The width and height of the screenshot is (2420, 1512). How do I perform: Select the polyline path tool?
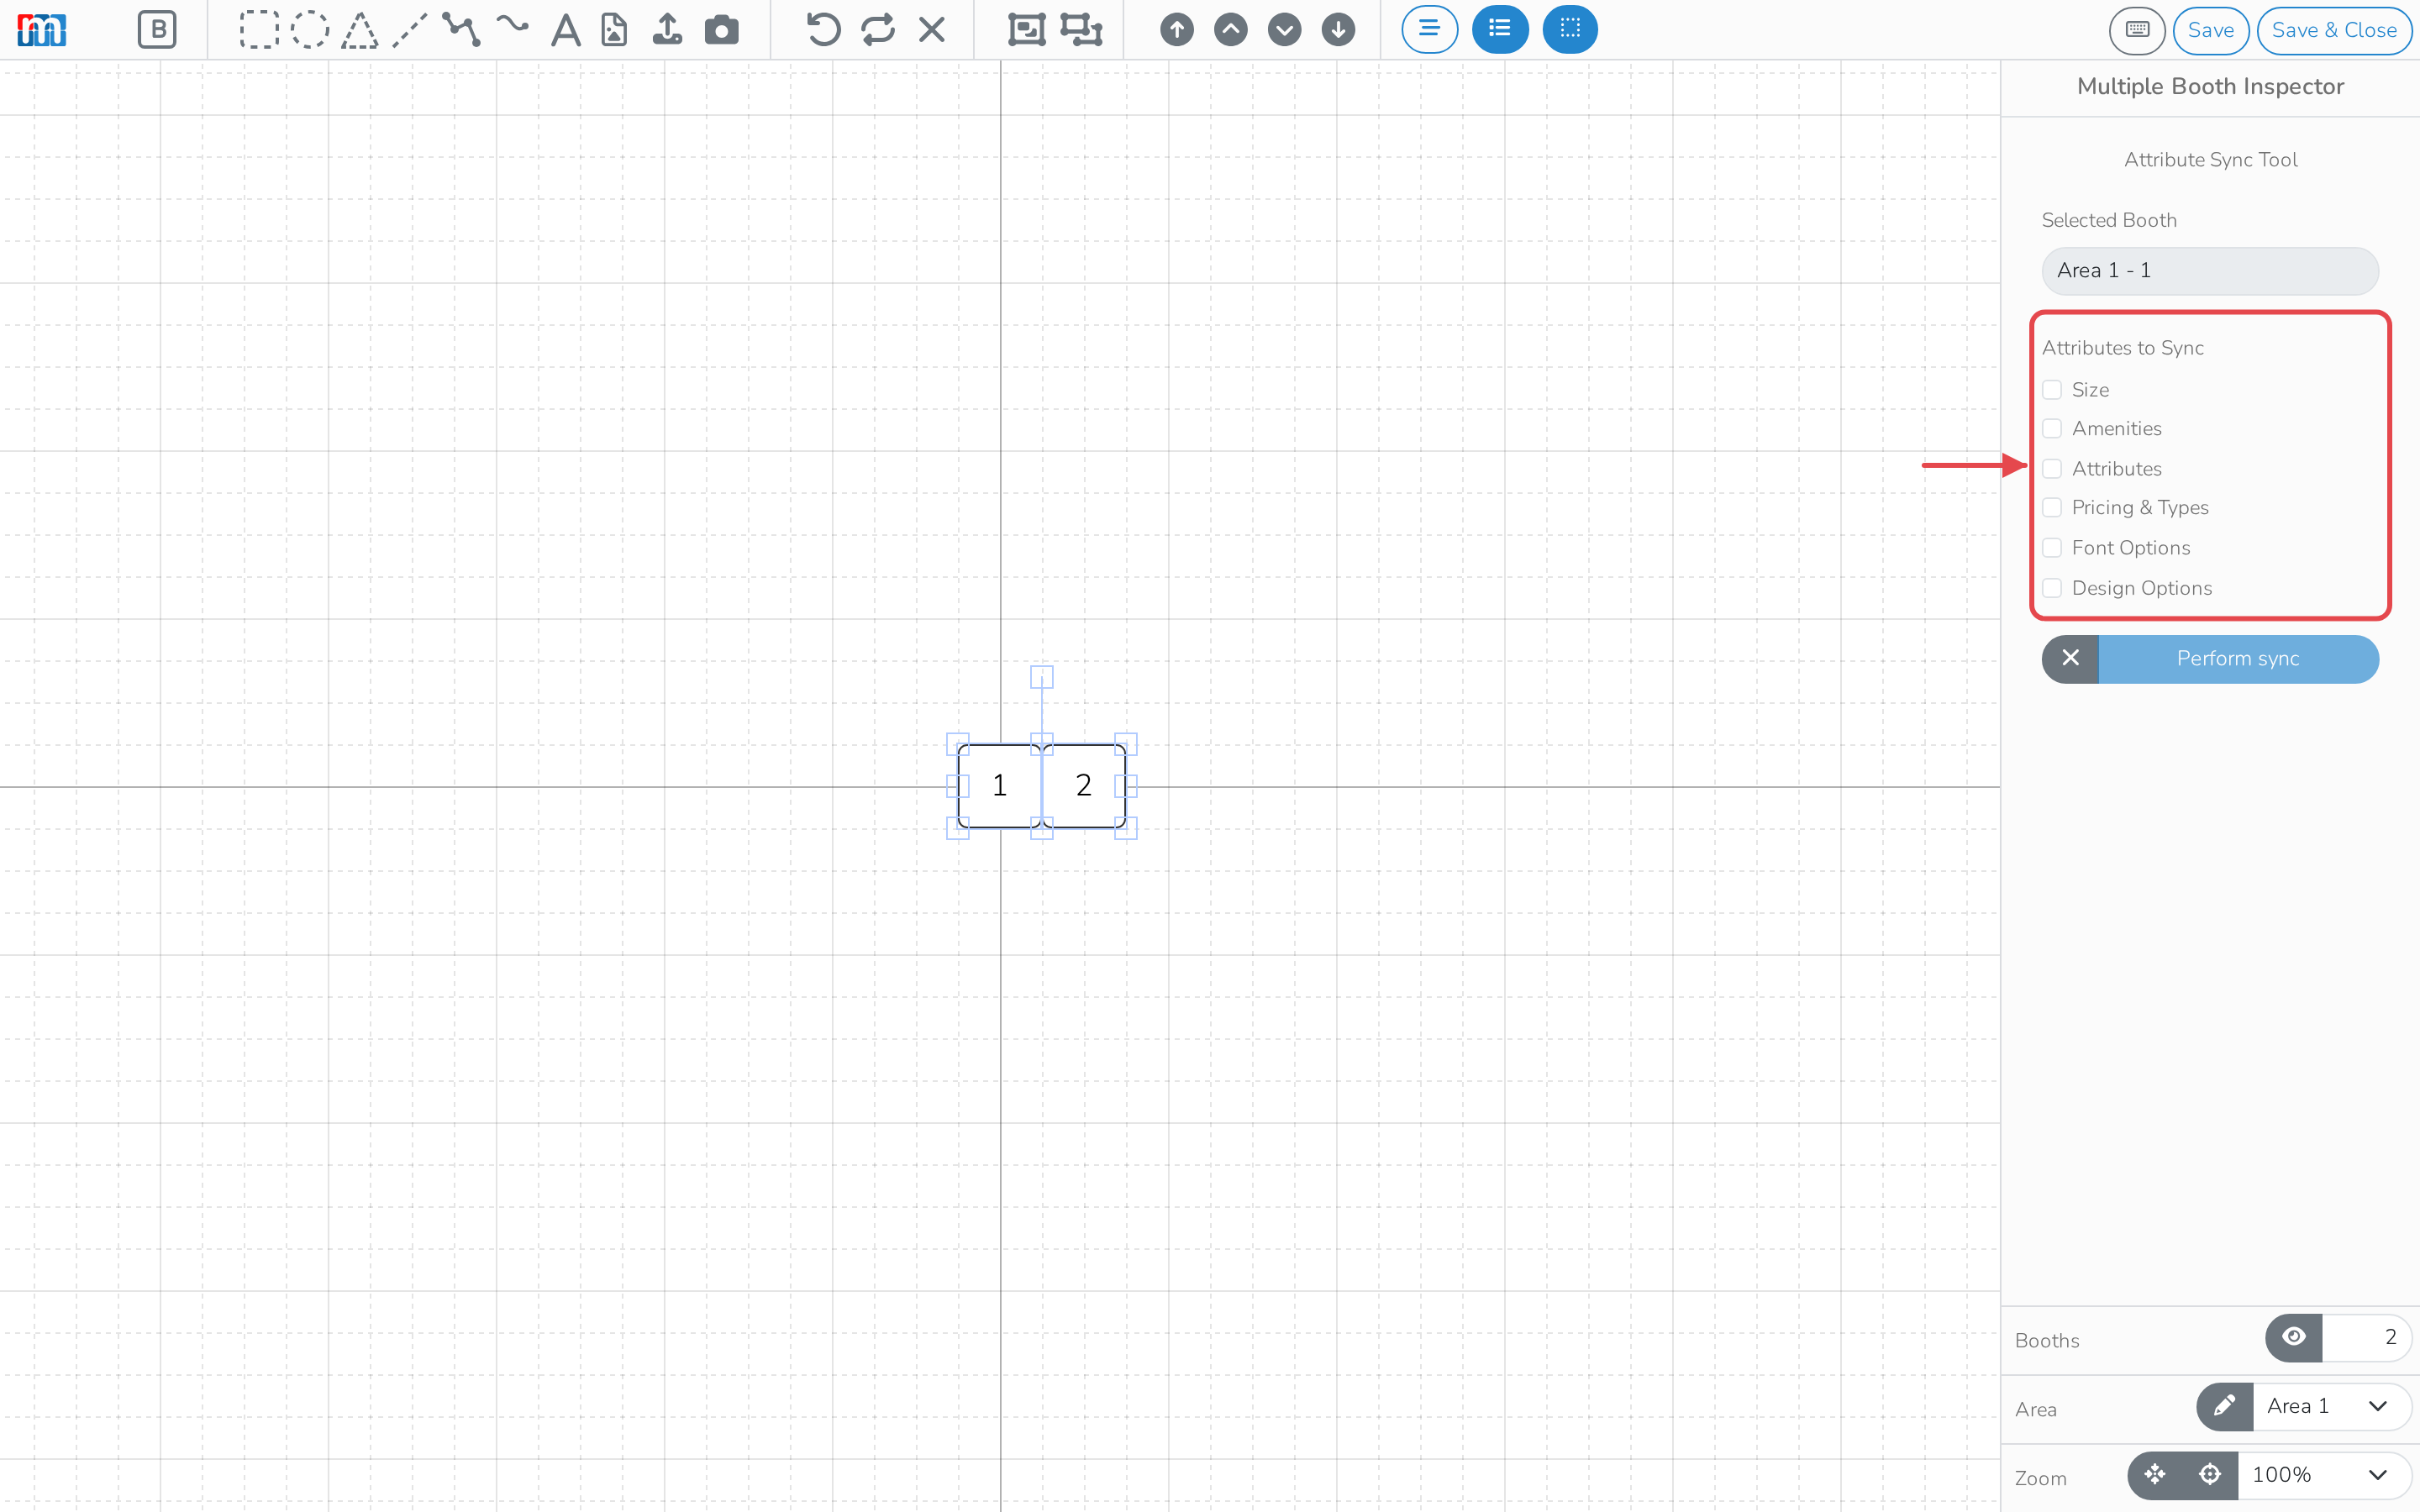tap(461, 30)
